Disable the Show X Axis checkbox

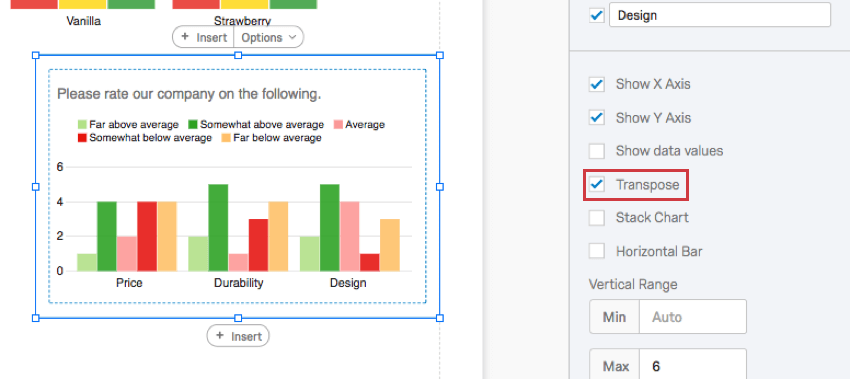[597, 84]
